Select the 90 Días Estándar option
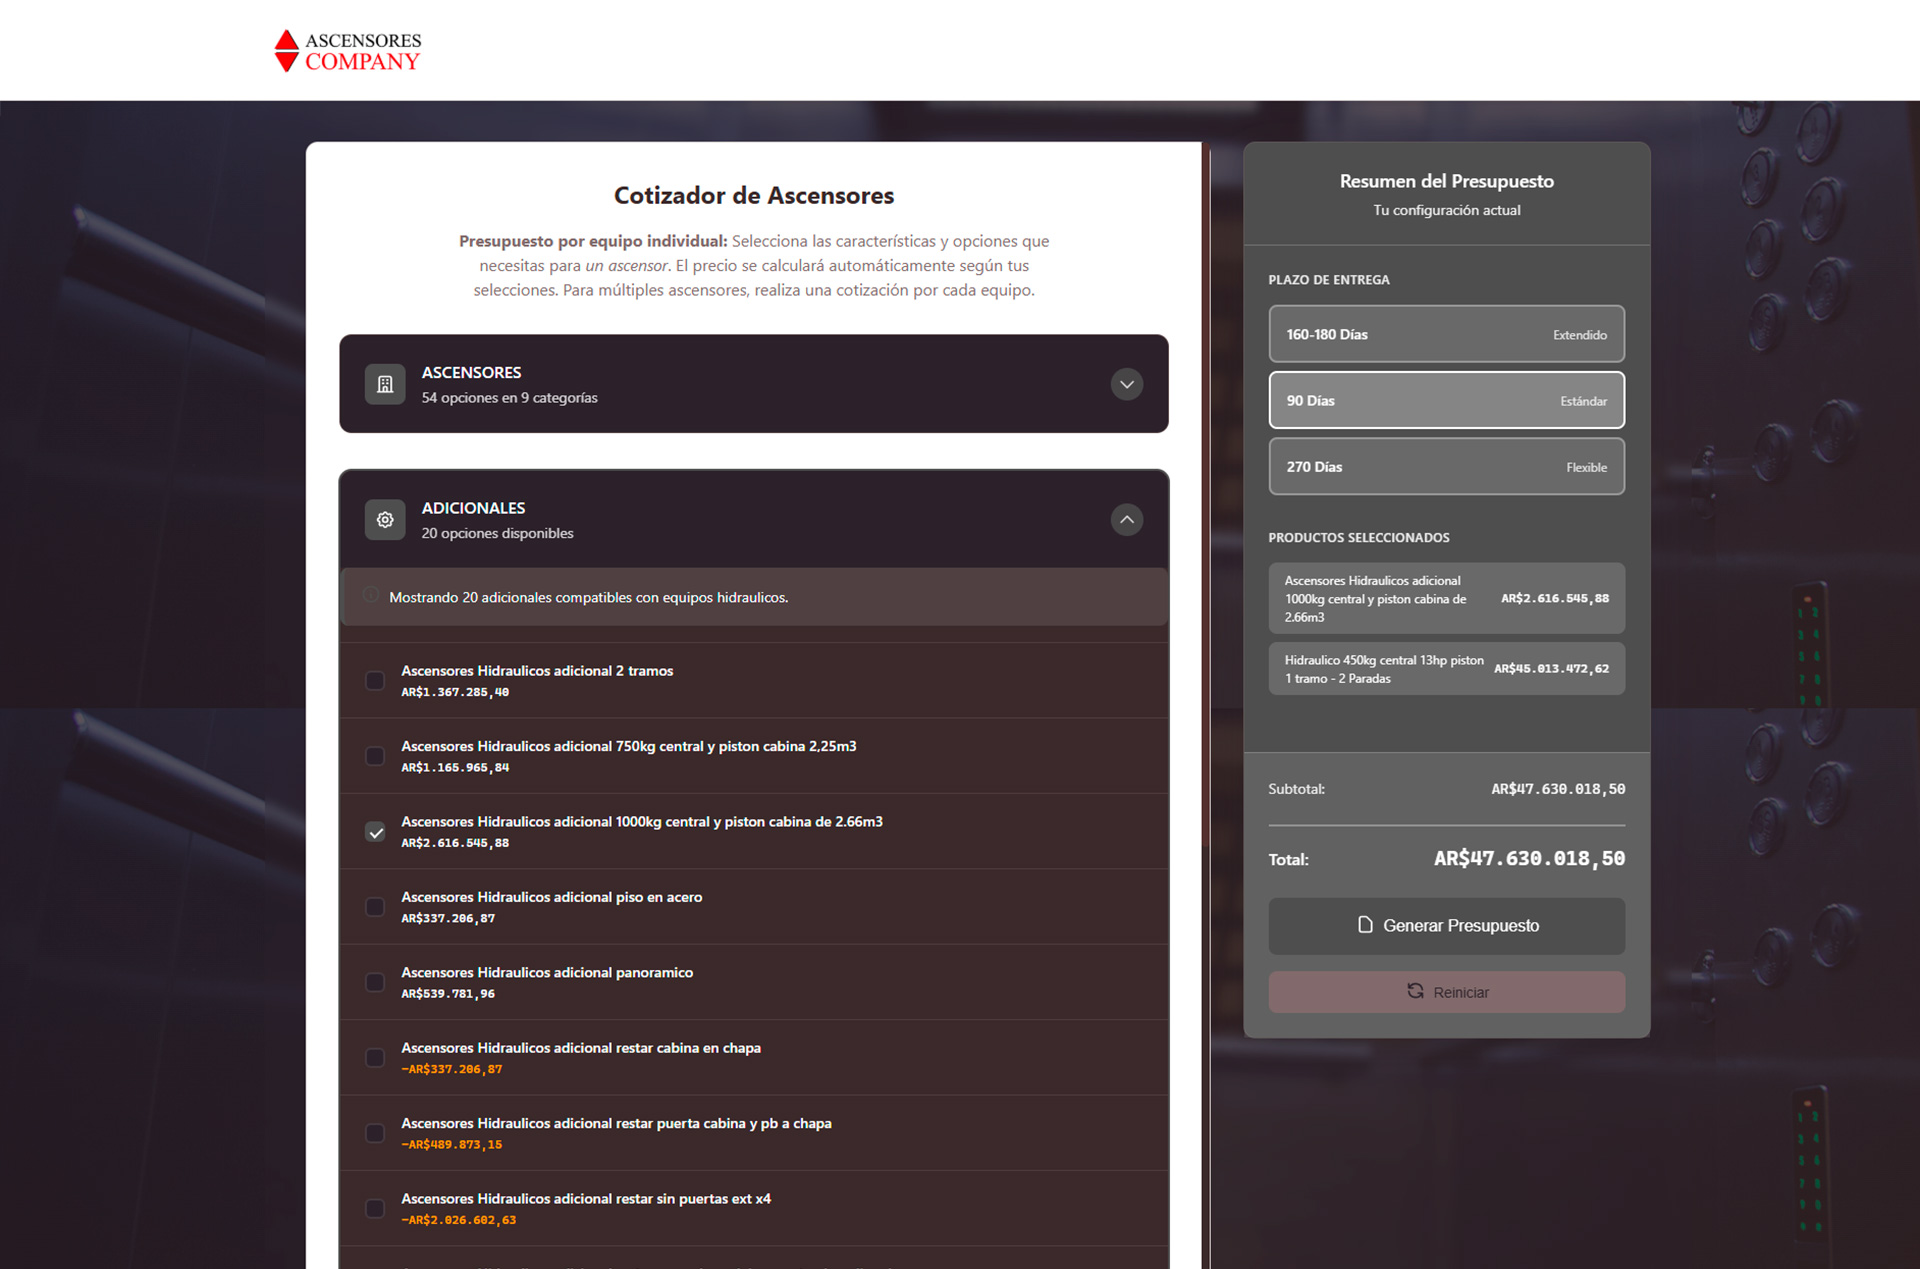 point(1446,400)
